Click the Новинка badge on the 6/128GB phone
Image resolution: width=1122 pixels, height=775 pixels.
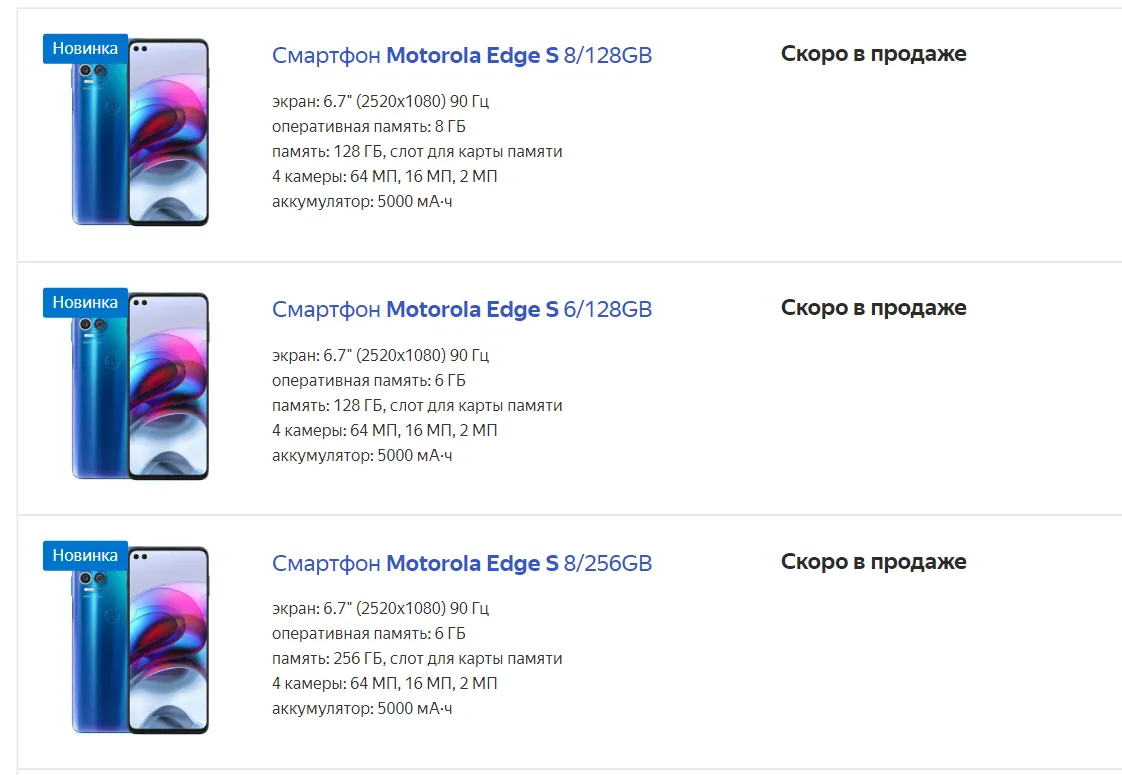coord(85,302)
